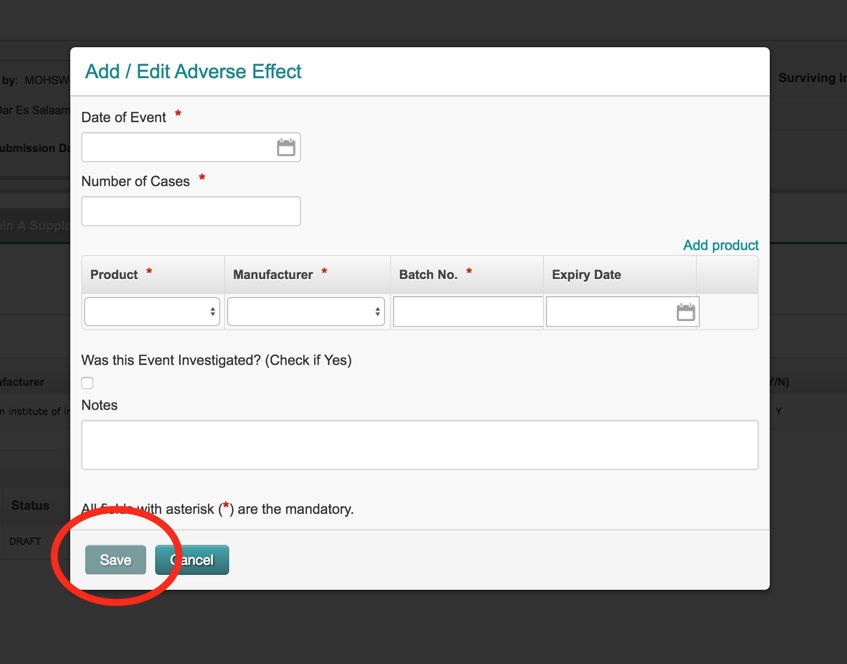Screen dimensions: 847x664
Task: Click the Add product link
Action: pos(721,245)
